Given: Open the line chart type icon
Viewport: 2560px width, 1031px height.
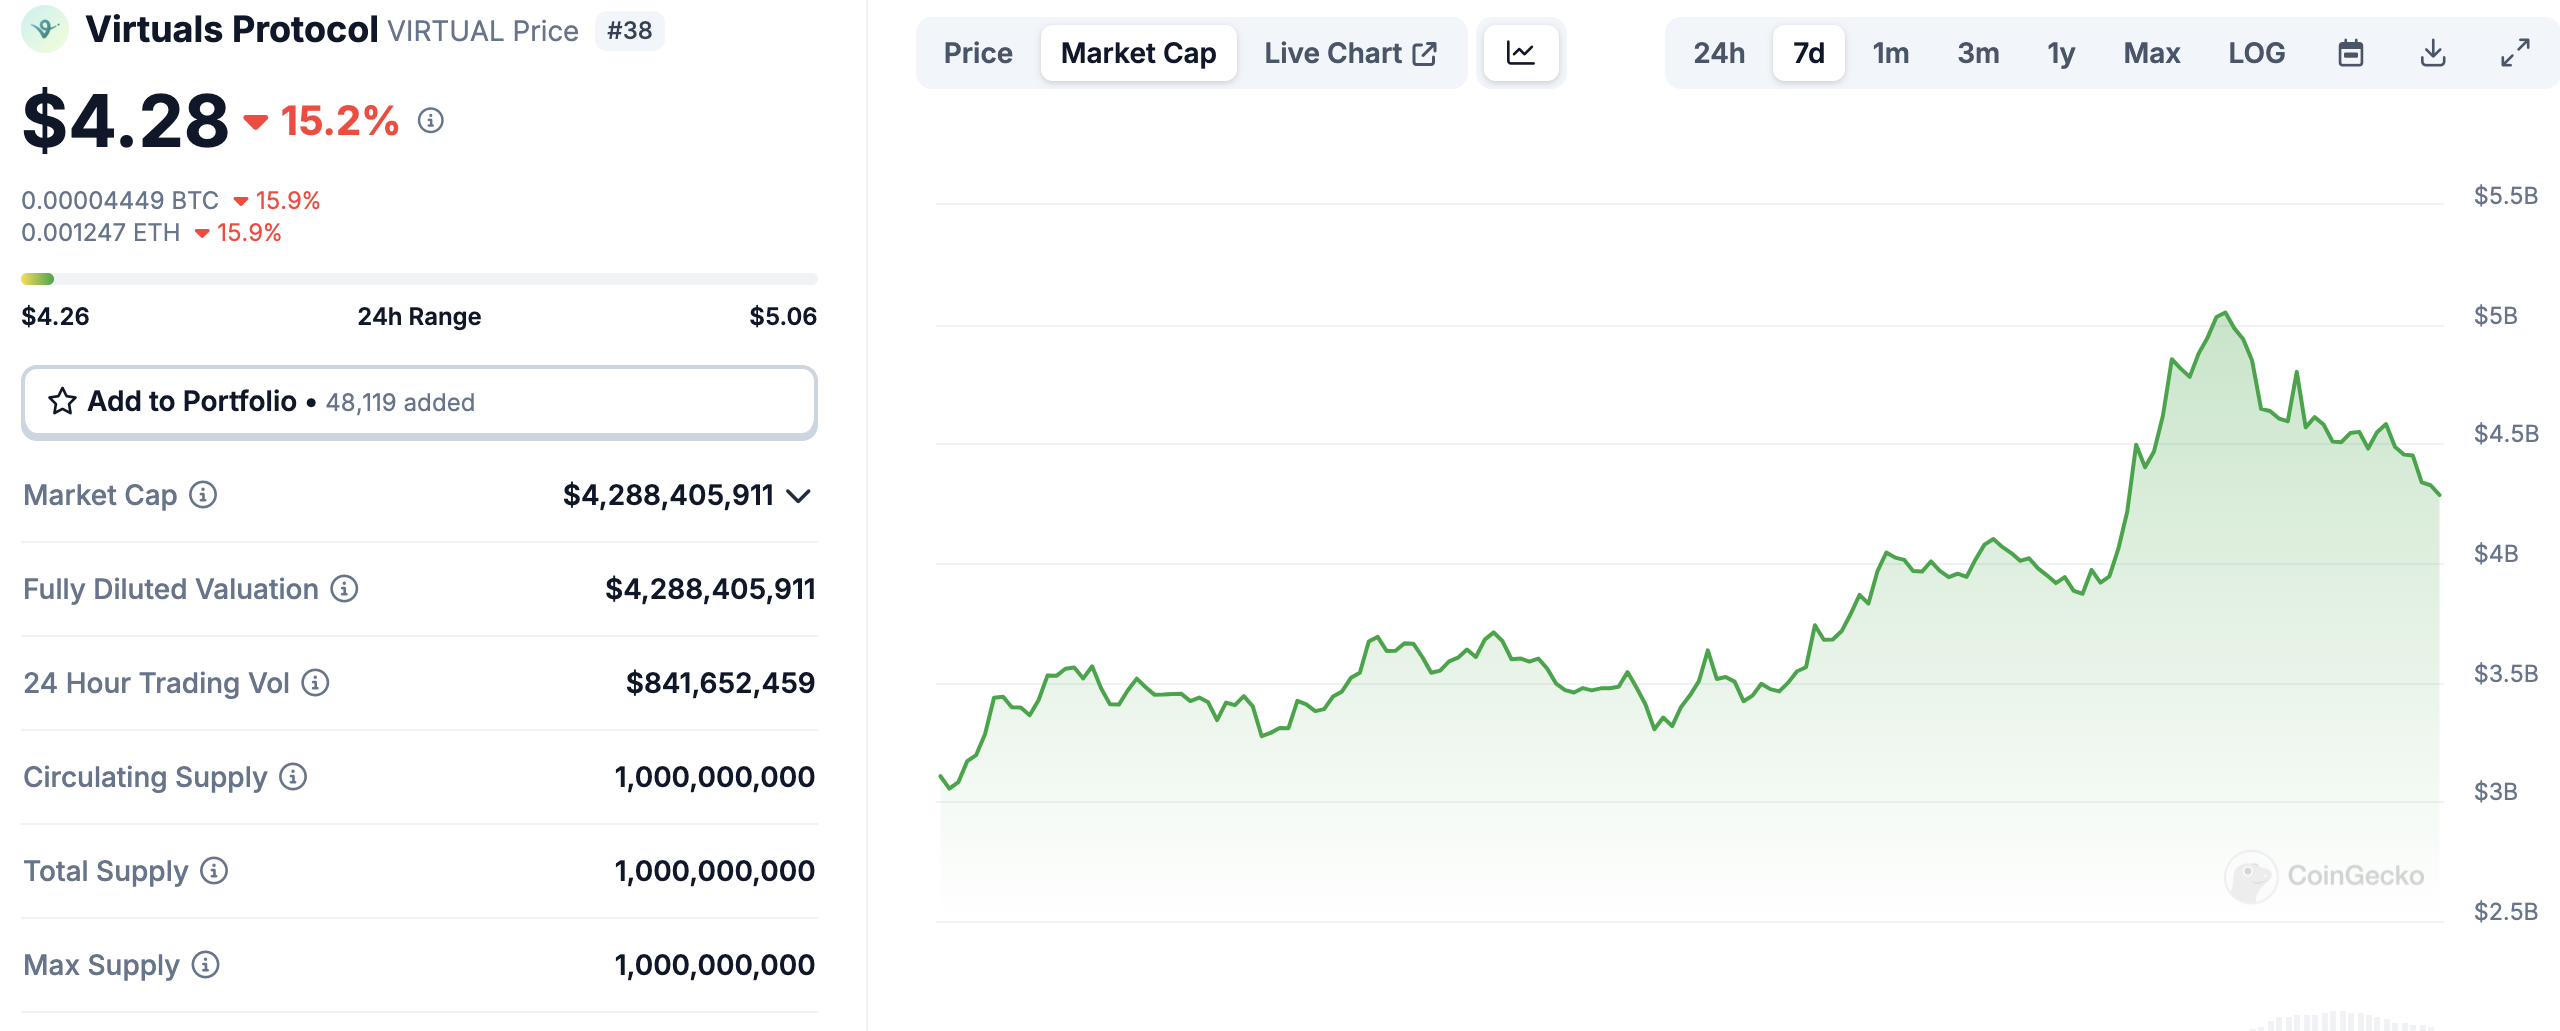Looking at the screenshot, I should click(1520, 53).
